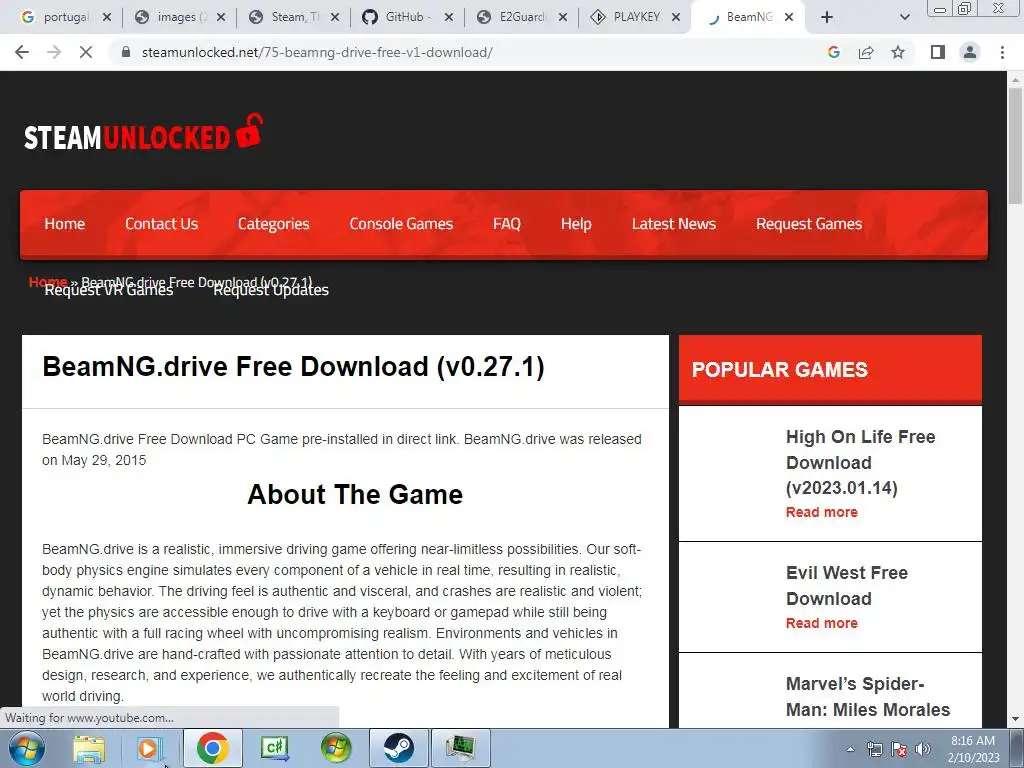Click the Google icon in address bar
Image resolution: width=1024 pixels, height=768 pixels.
[x=833, y=52]
